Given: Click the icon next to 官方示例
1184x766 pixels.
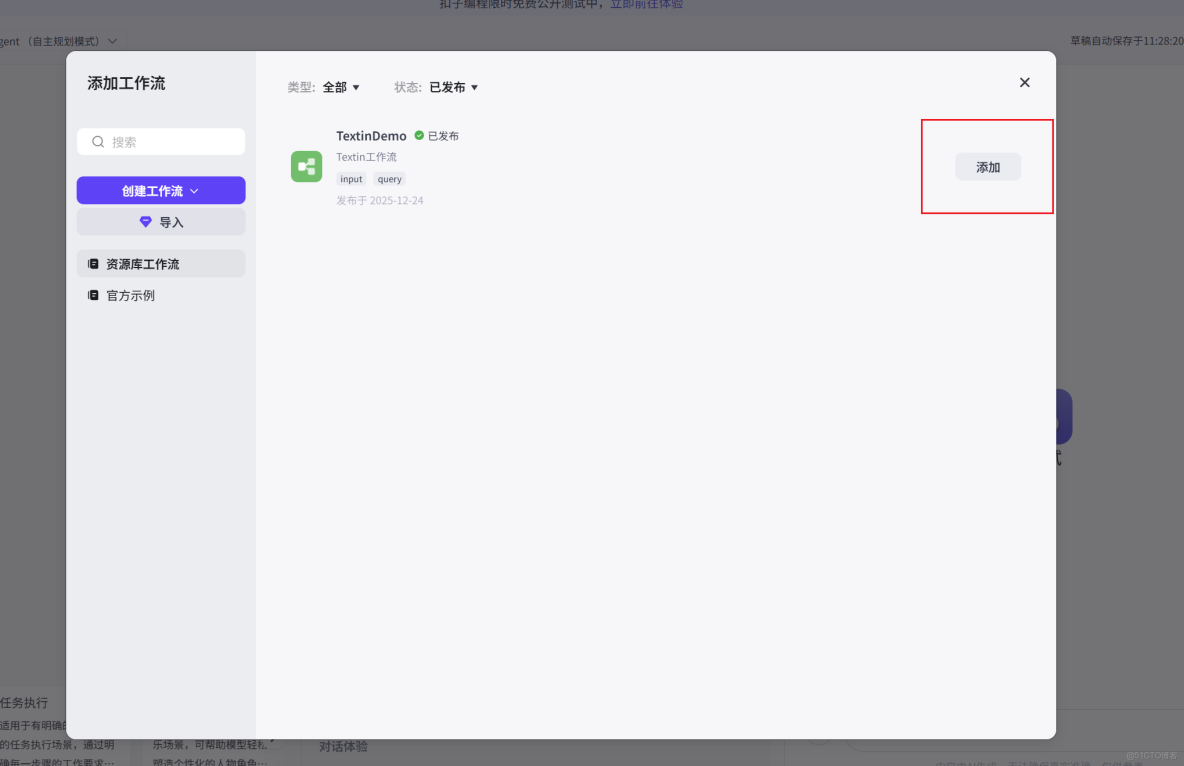Looking at the screenshot, I should [93, 295].
